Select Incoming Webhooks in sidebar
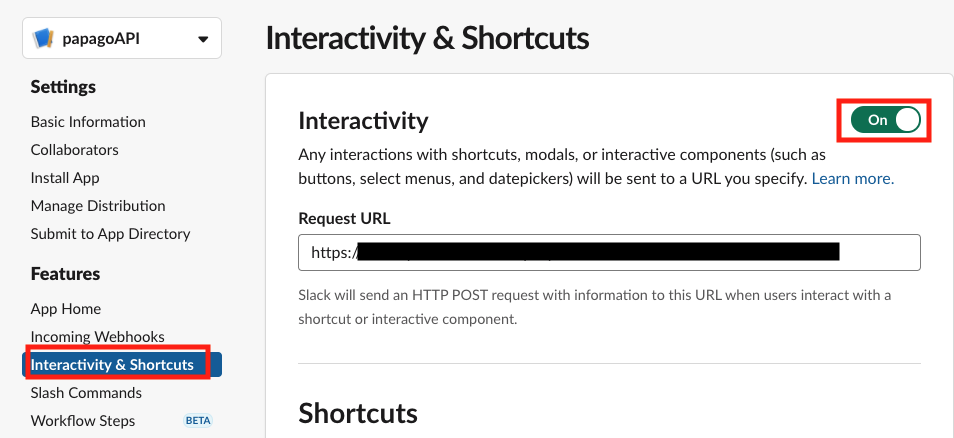Image resolution: width=954 pixels, height=438 pixels. [x=97, y=337]
